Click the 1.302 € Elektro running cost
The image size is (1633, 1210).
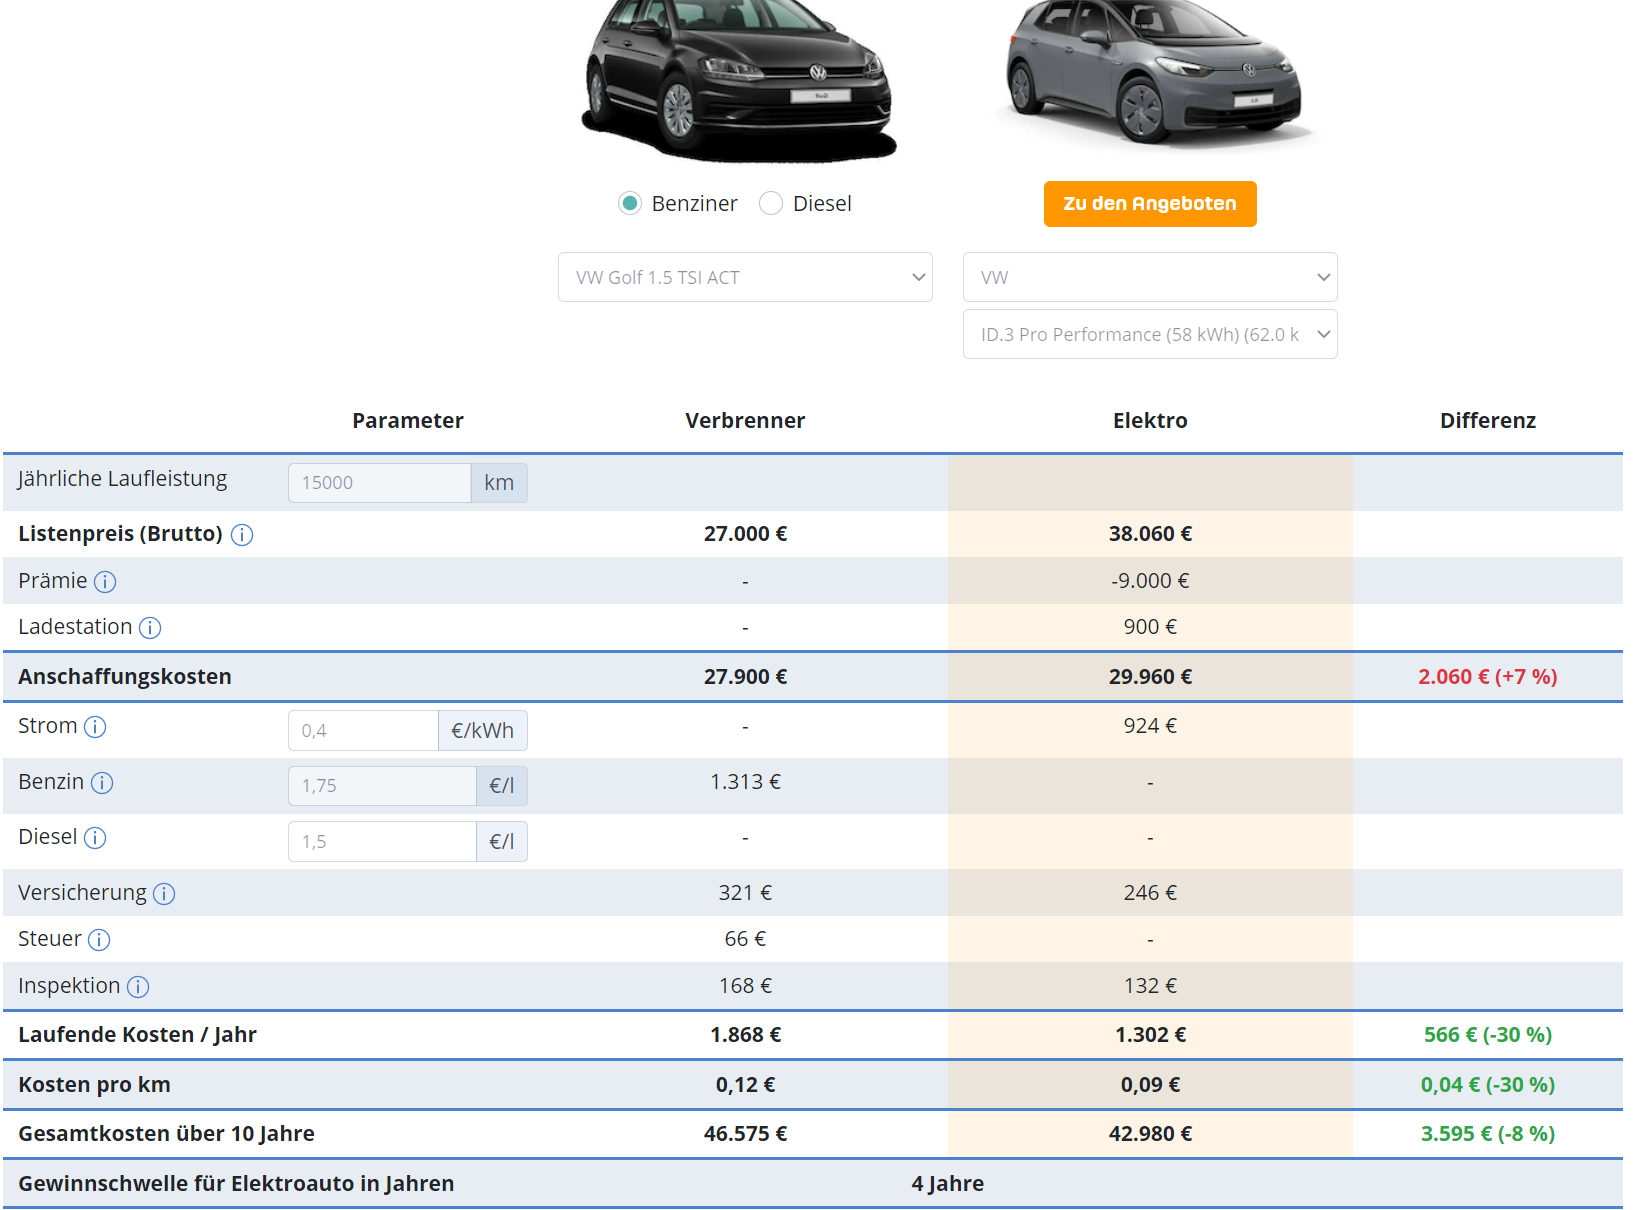pyautogui.click(x=1150, y=1035)
